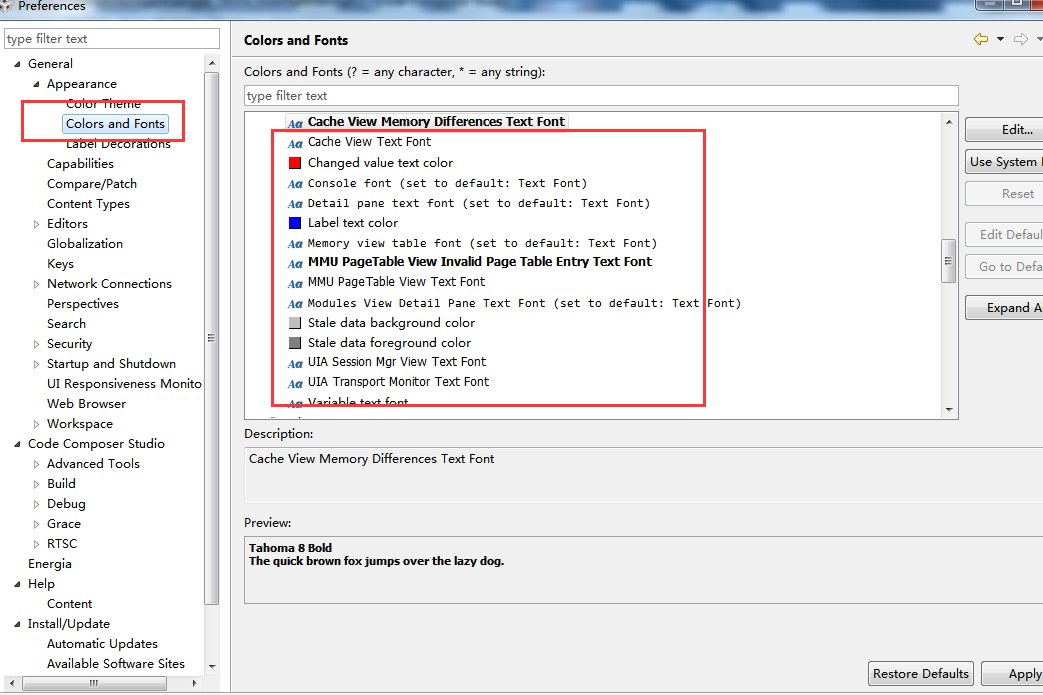Open the Keys preference page
1043x695 pixels.
61,263
